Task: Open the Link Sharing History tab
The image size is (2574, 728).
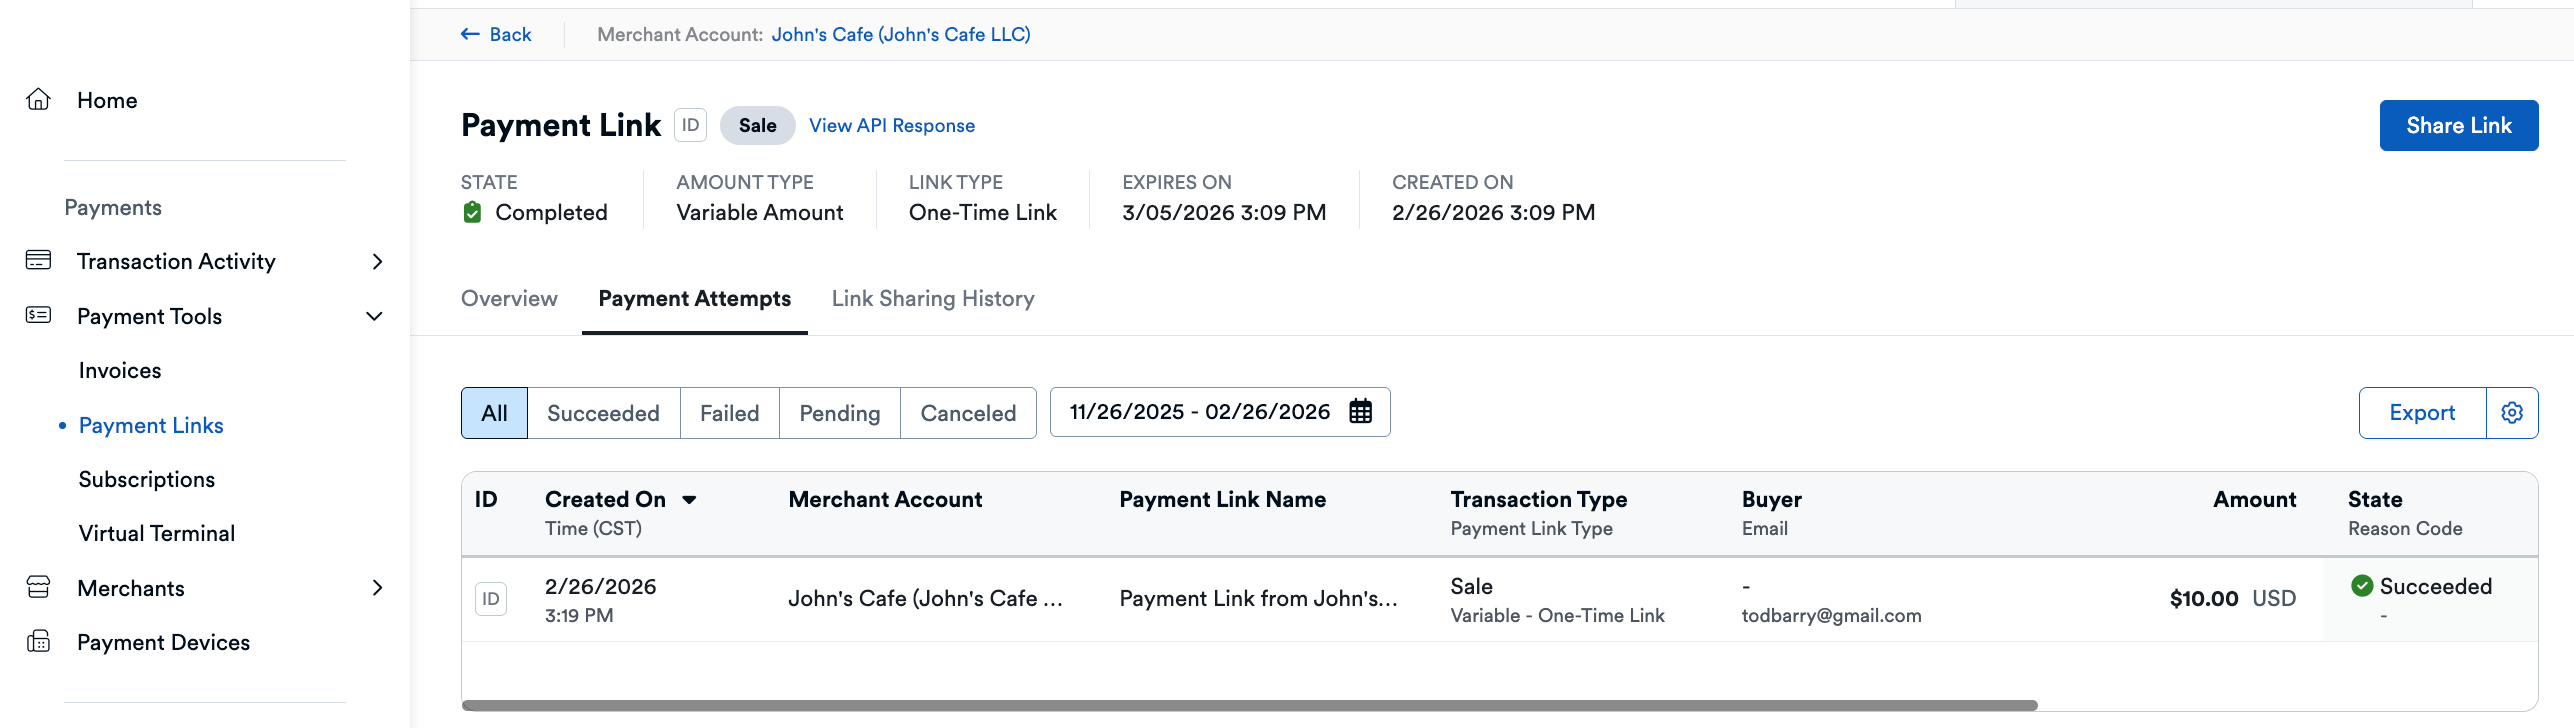Action: click(x=932, y=299)
